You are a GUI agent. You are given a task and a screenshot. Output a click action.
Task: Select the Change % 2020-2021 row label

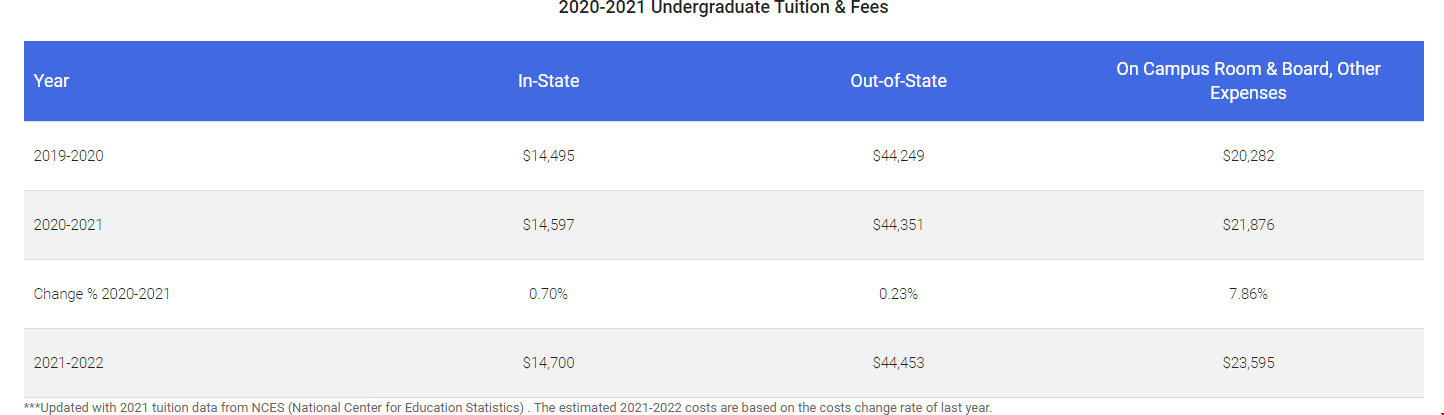pyautogui.click(x=101, y=294)
